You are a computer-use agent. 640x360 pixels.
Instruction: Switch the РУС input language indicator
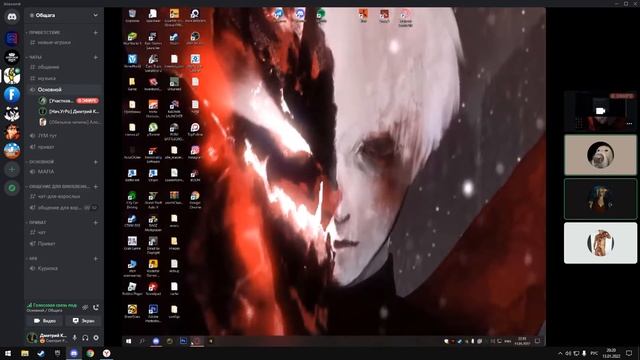pos(594,353)
